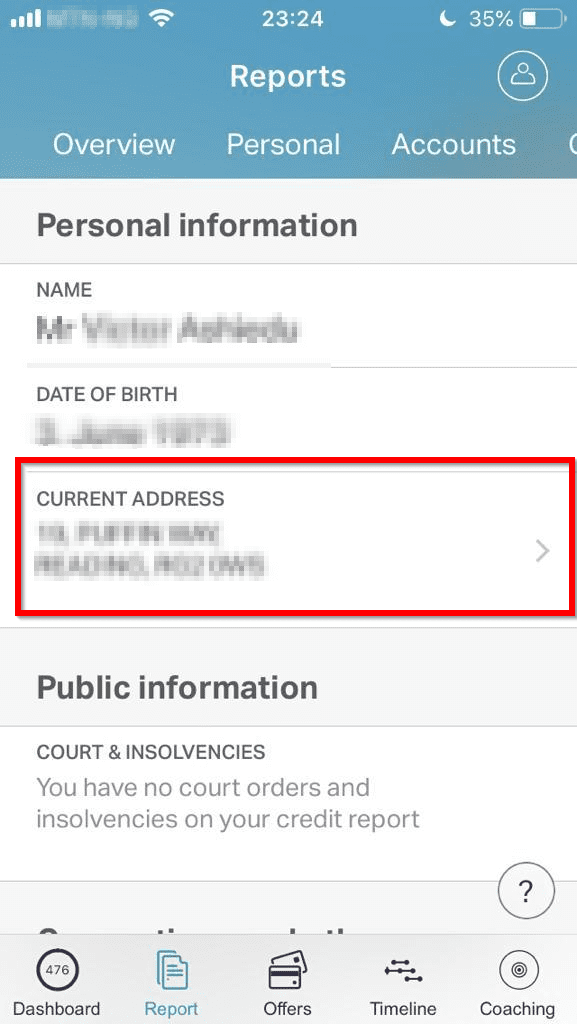Screen dimensions: 577x1024
Task: Tap the Personal information section header
Action: point(197,225)
